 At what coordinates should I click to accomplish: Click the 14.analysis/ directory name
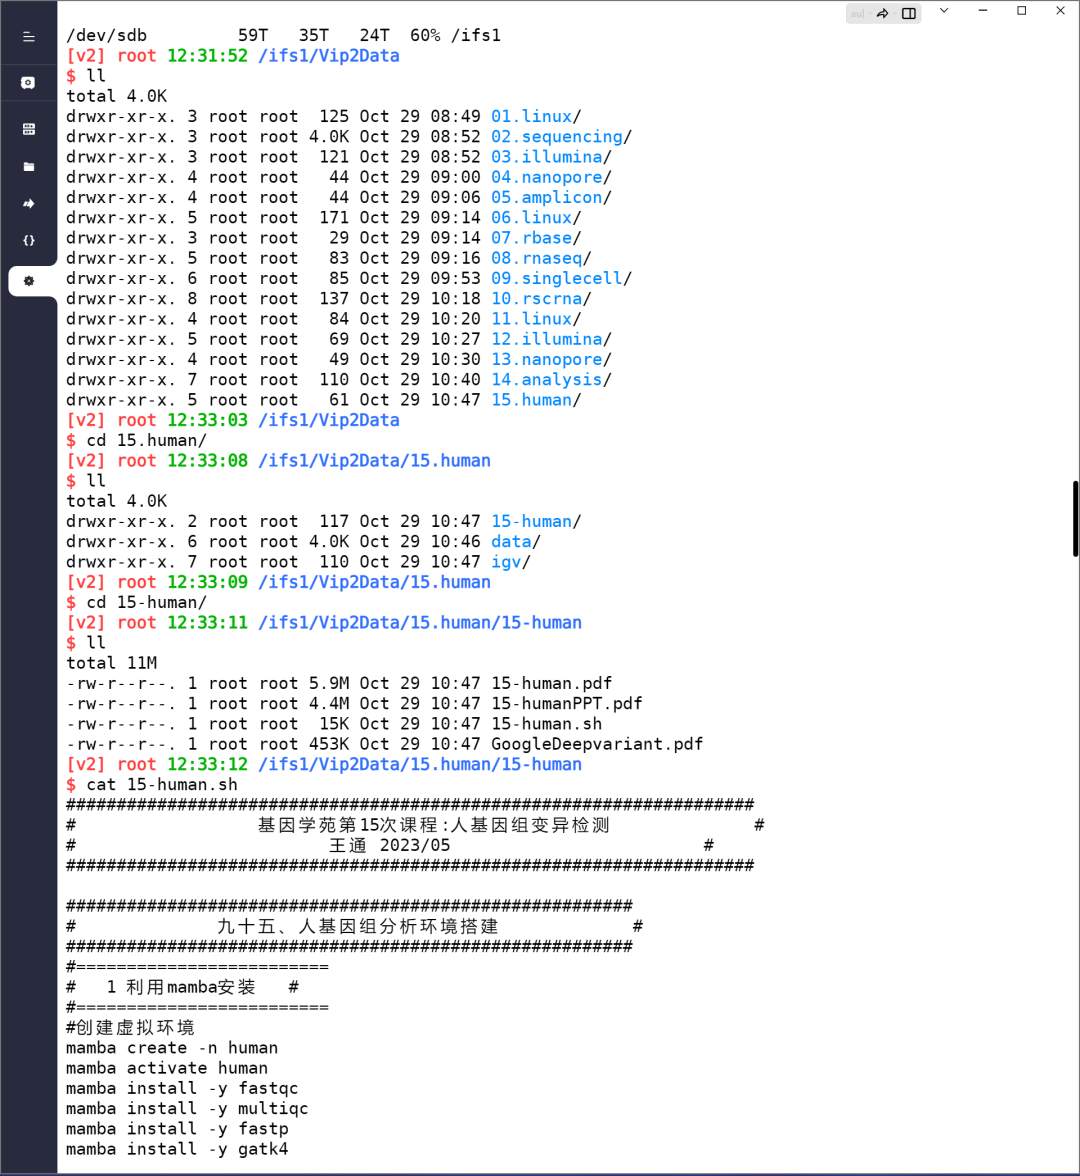(x=551, y=380)
